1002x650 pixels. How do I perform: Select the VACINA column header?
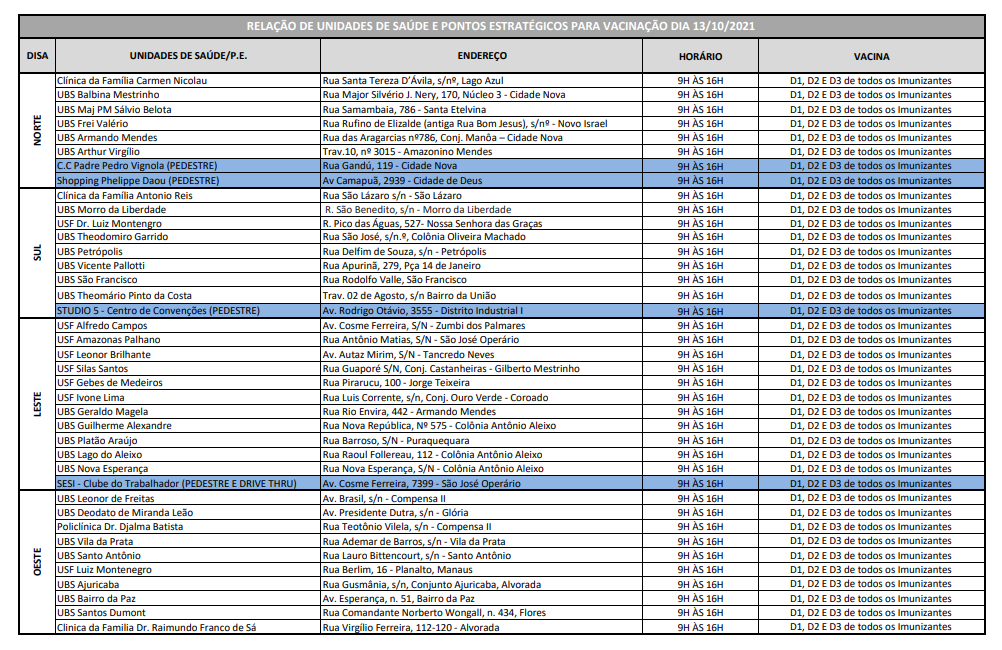tap(870, 57)
